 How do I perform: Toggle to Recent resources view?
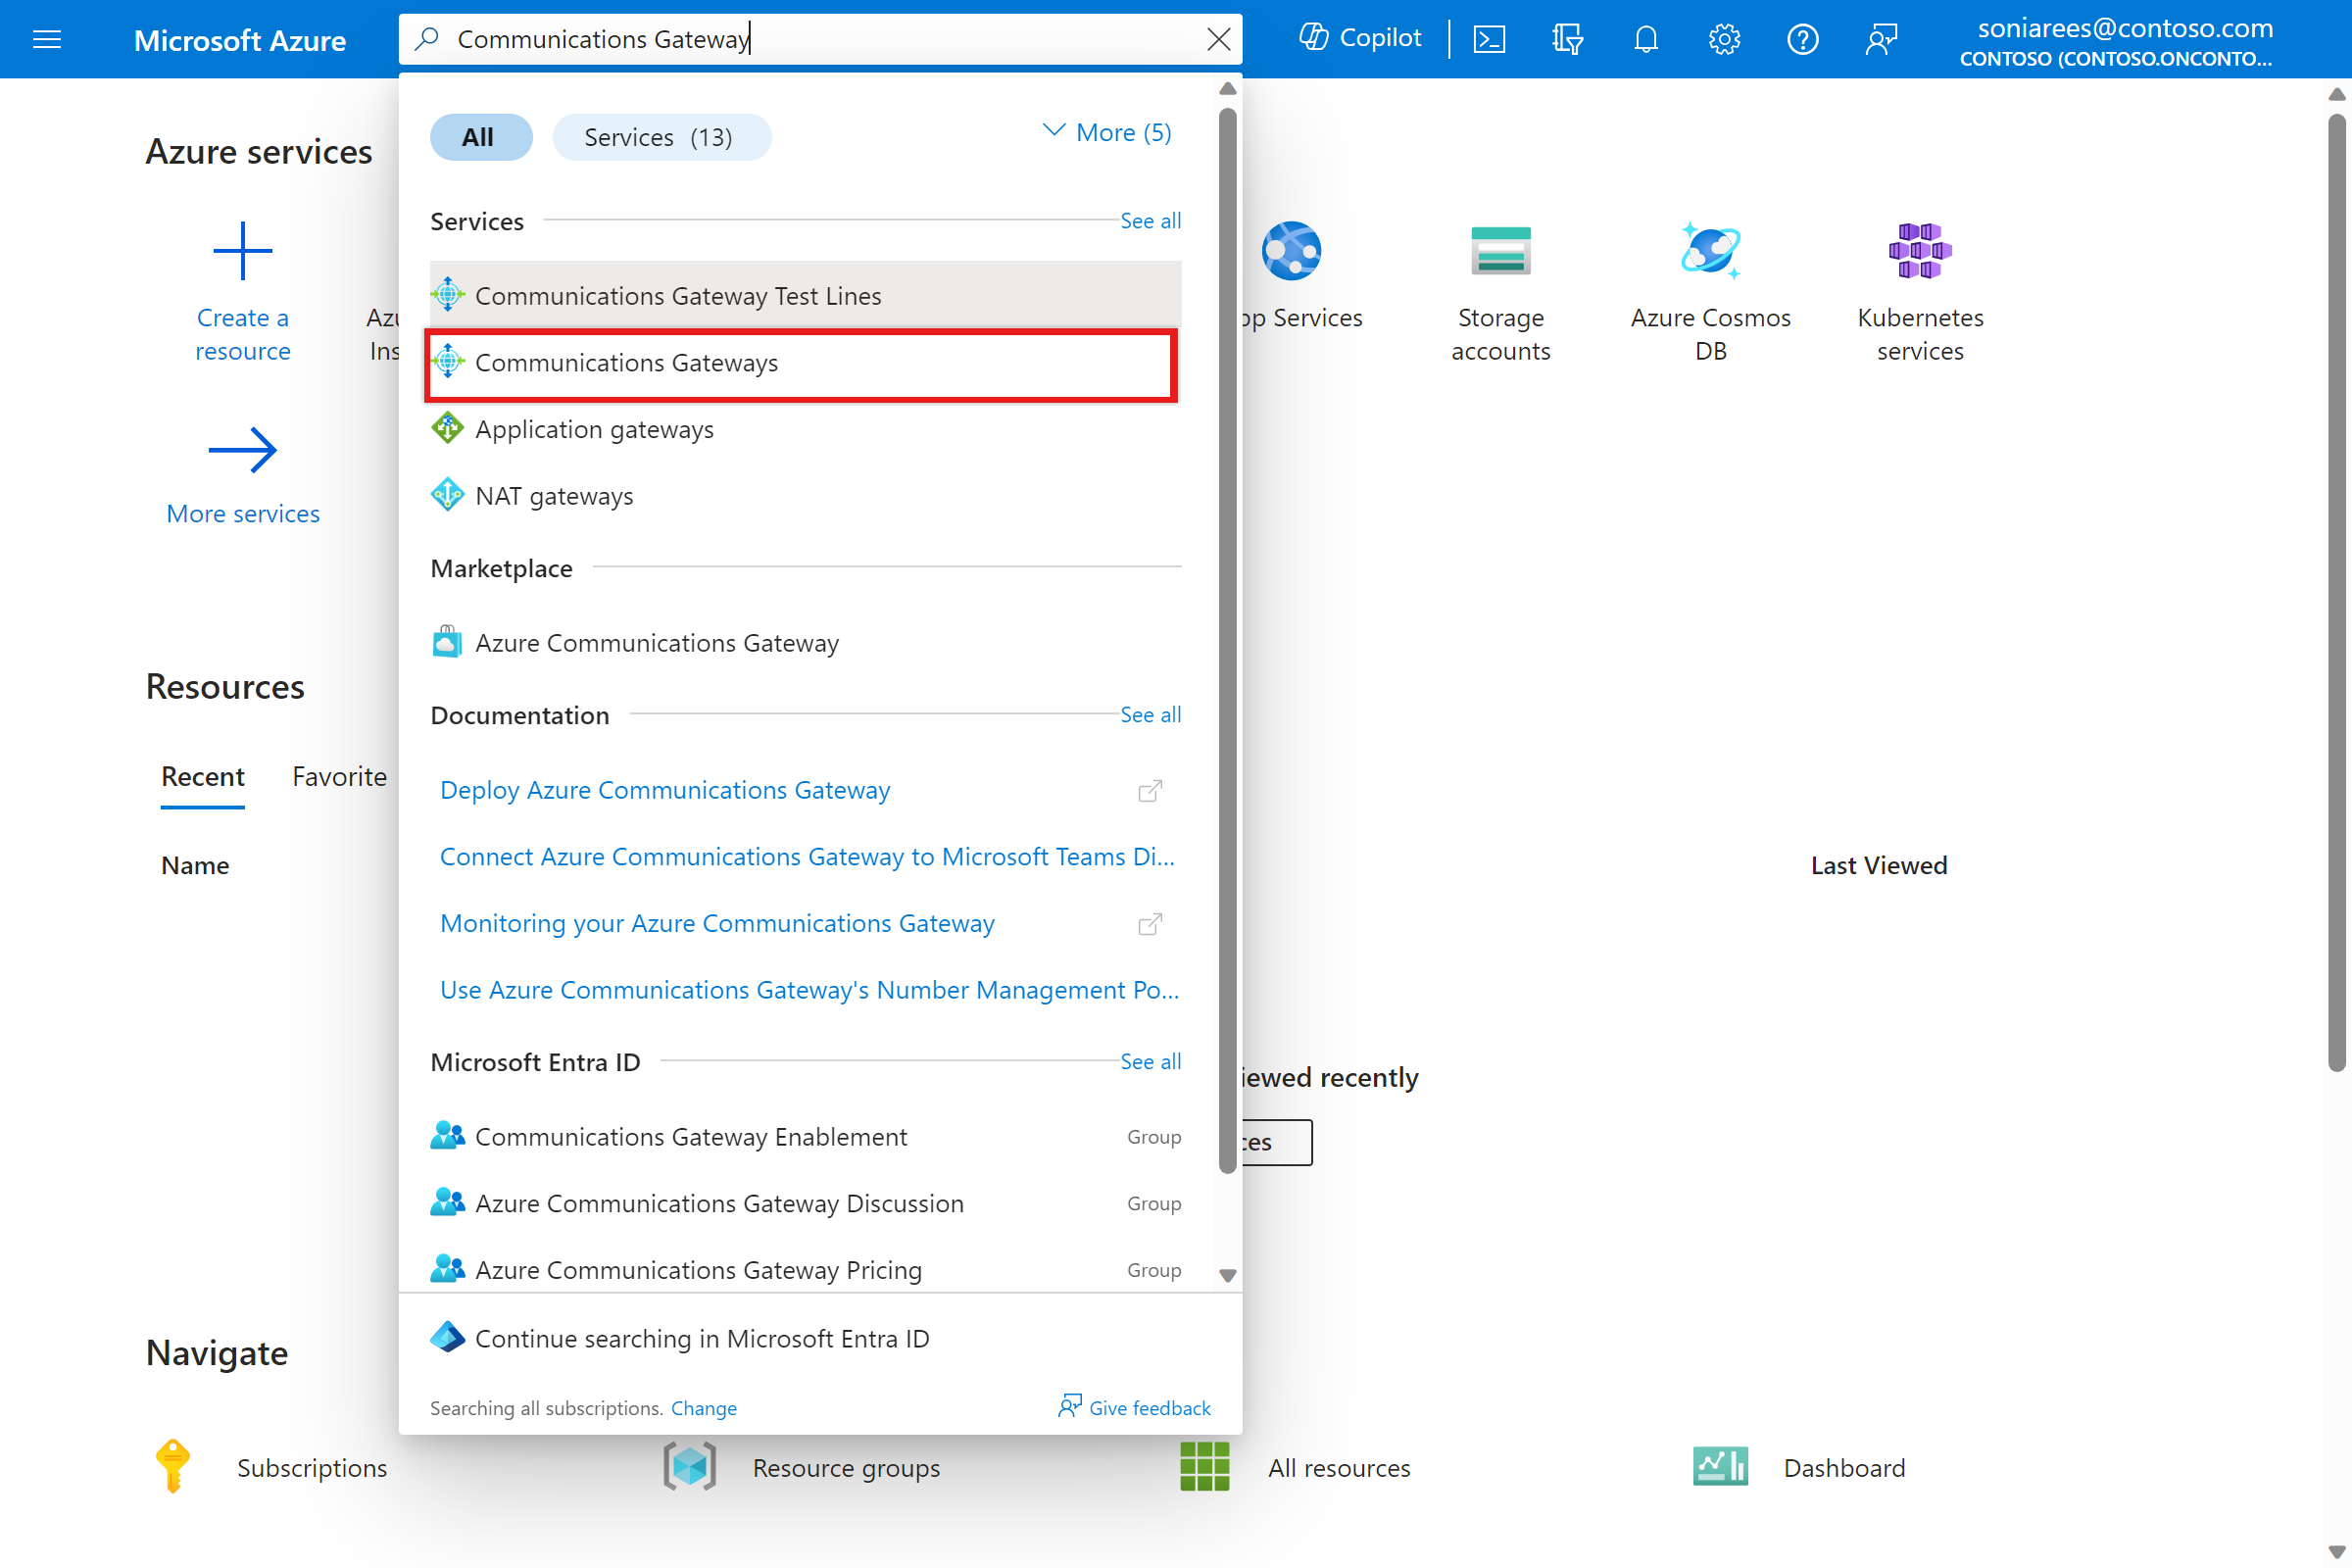201,777
